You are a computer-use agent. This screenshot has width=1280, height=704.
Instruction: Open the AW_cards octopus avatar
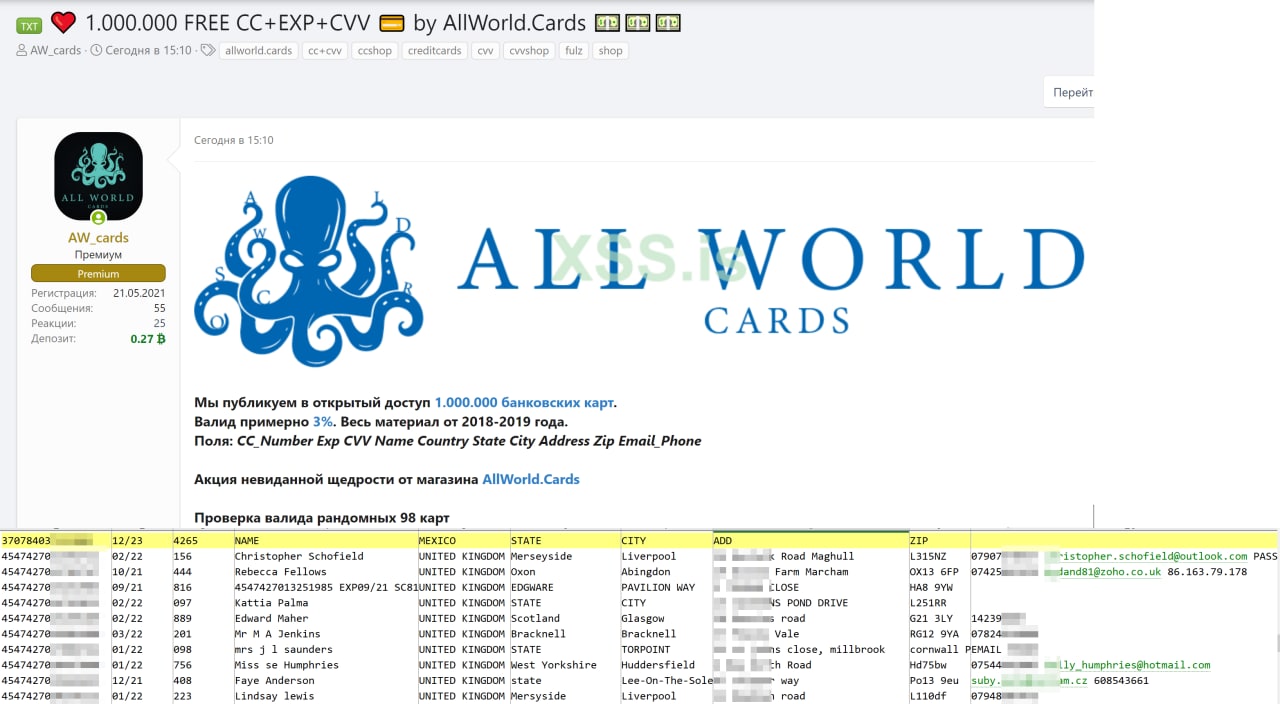(98, 176)
